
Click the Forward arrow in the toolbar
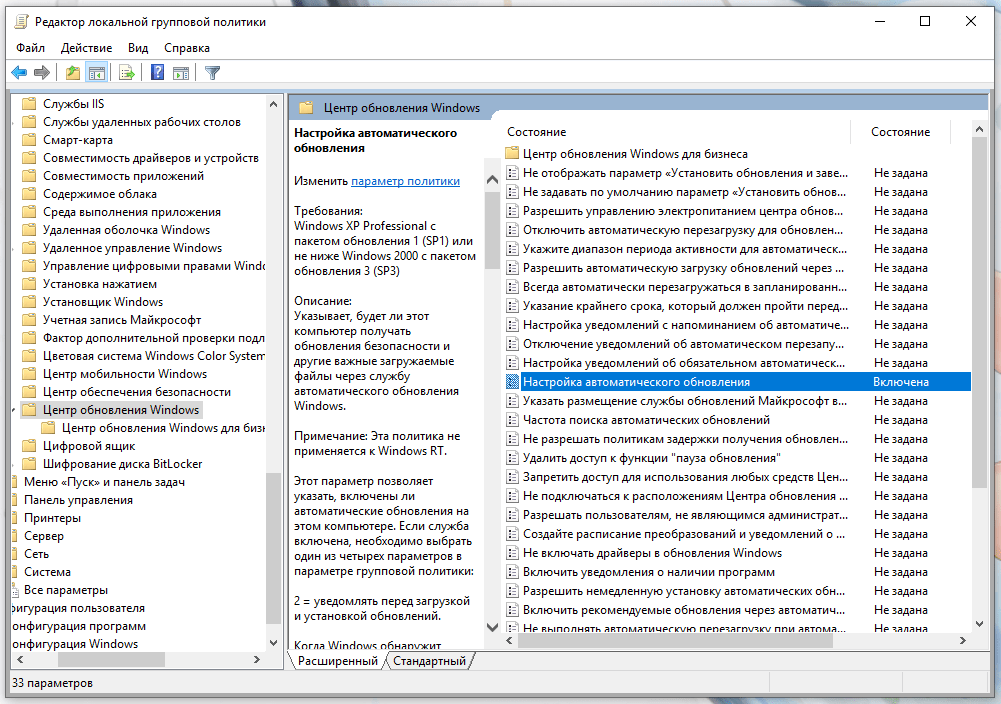point(42,73)
